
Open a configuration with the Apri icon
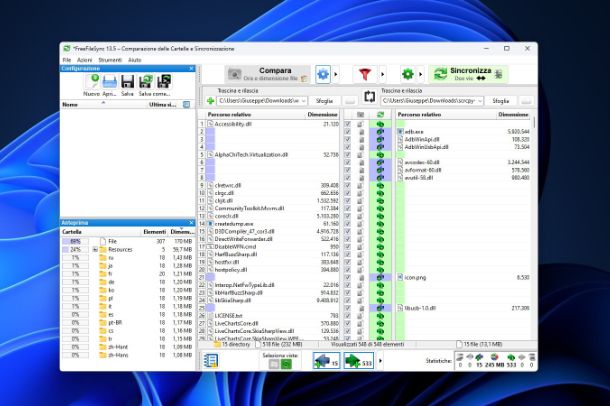(x=110, y=82)
